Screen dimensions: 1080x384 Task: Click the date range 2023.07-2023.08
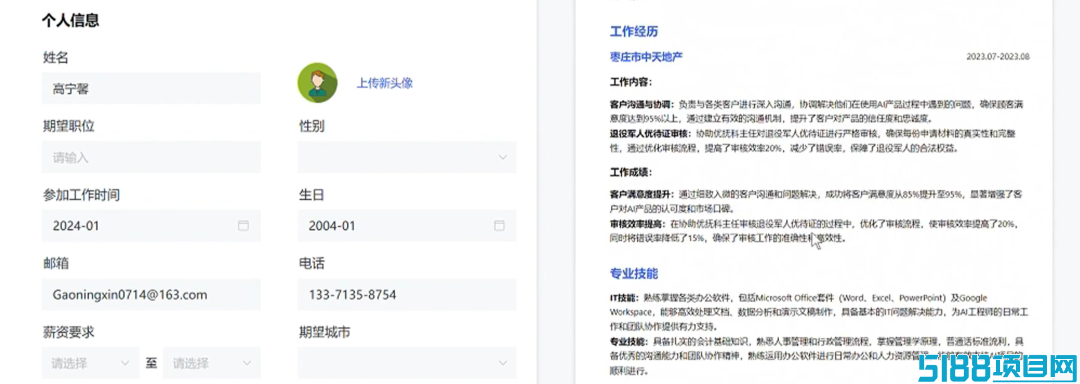[x=997, y=56]
